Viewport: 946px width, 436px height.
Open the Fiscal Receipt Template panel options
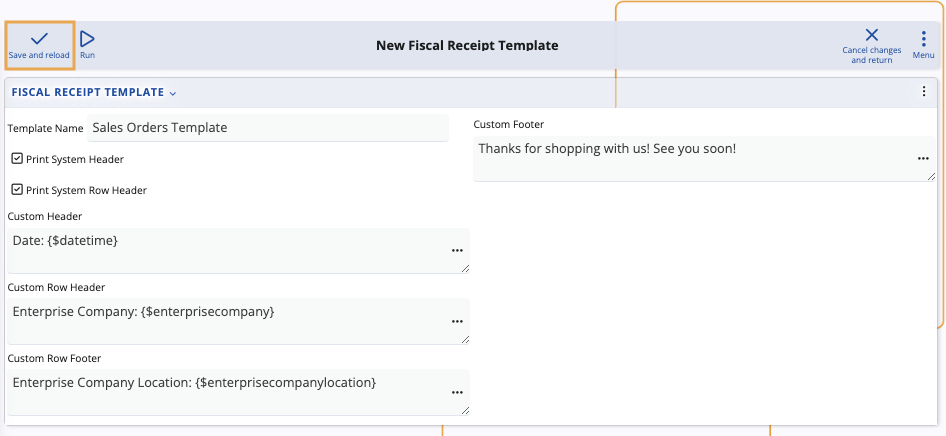point(924,92)
